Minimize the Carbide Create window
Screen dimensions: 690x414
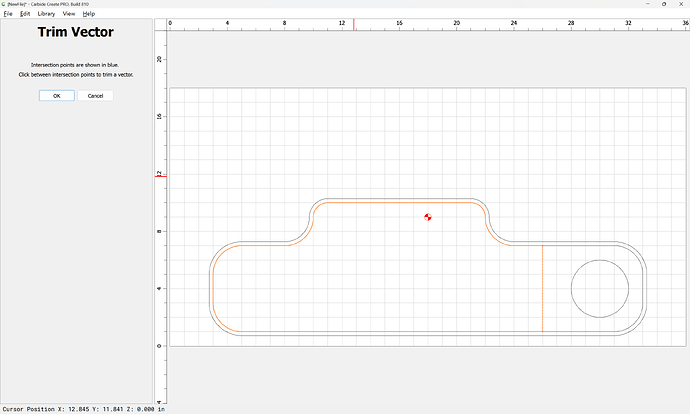coord(648,4)
